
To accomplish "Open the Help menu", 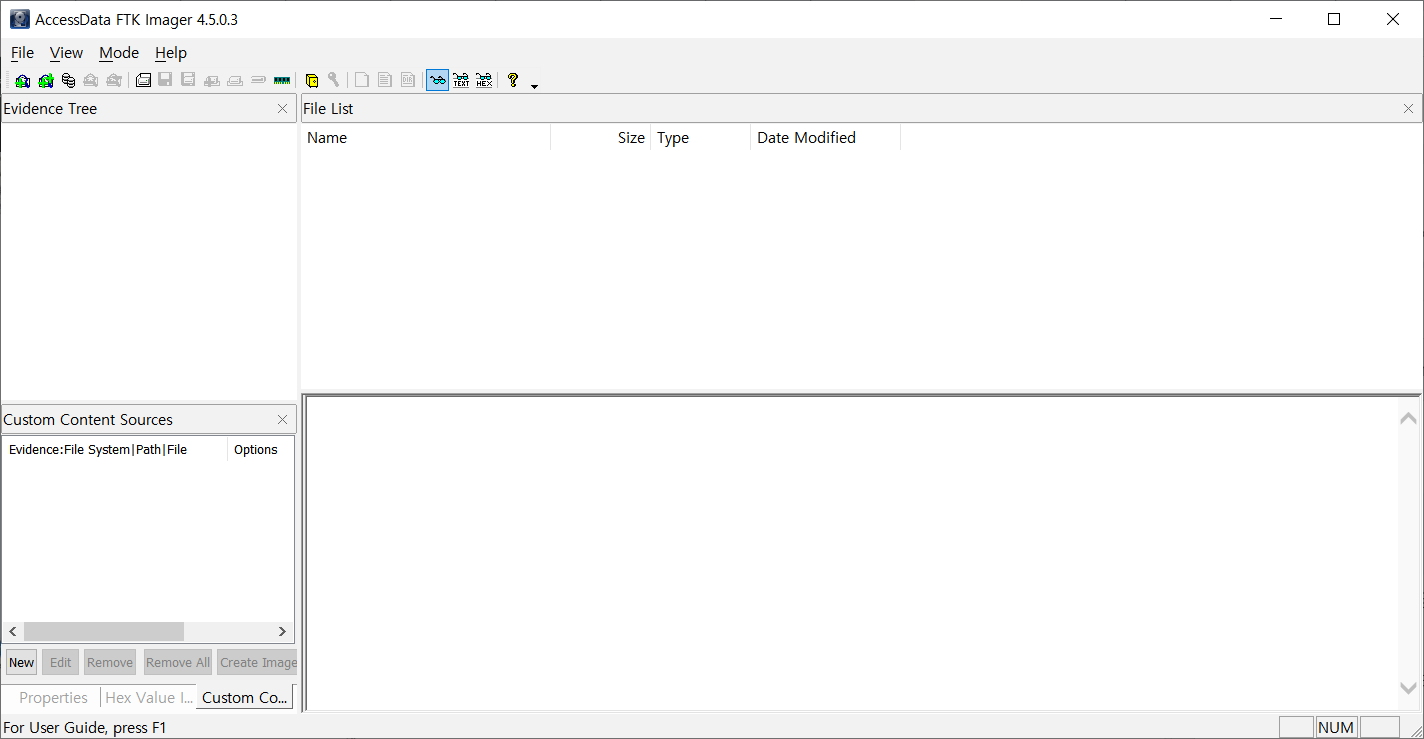I will [x=171, y=53].
